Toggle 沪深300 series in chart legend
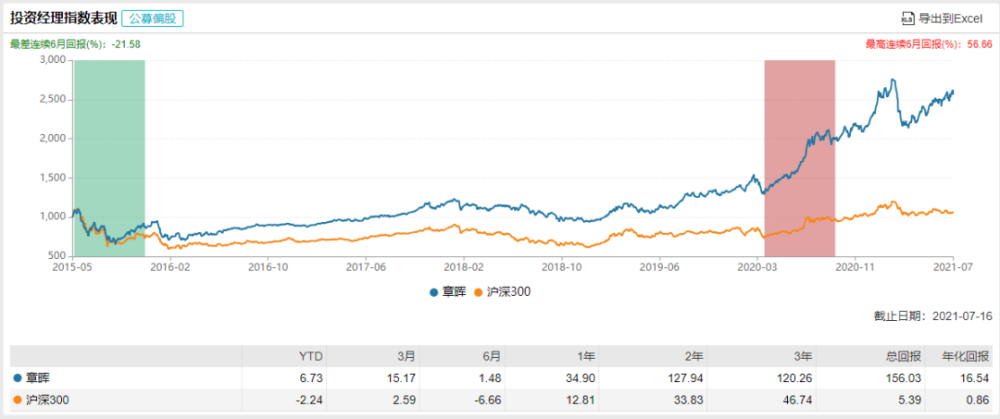Image resolution: width=1000 pixels, height=419 pixels. [x=503, y=292]
